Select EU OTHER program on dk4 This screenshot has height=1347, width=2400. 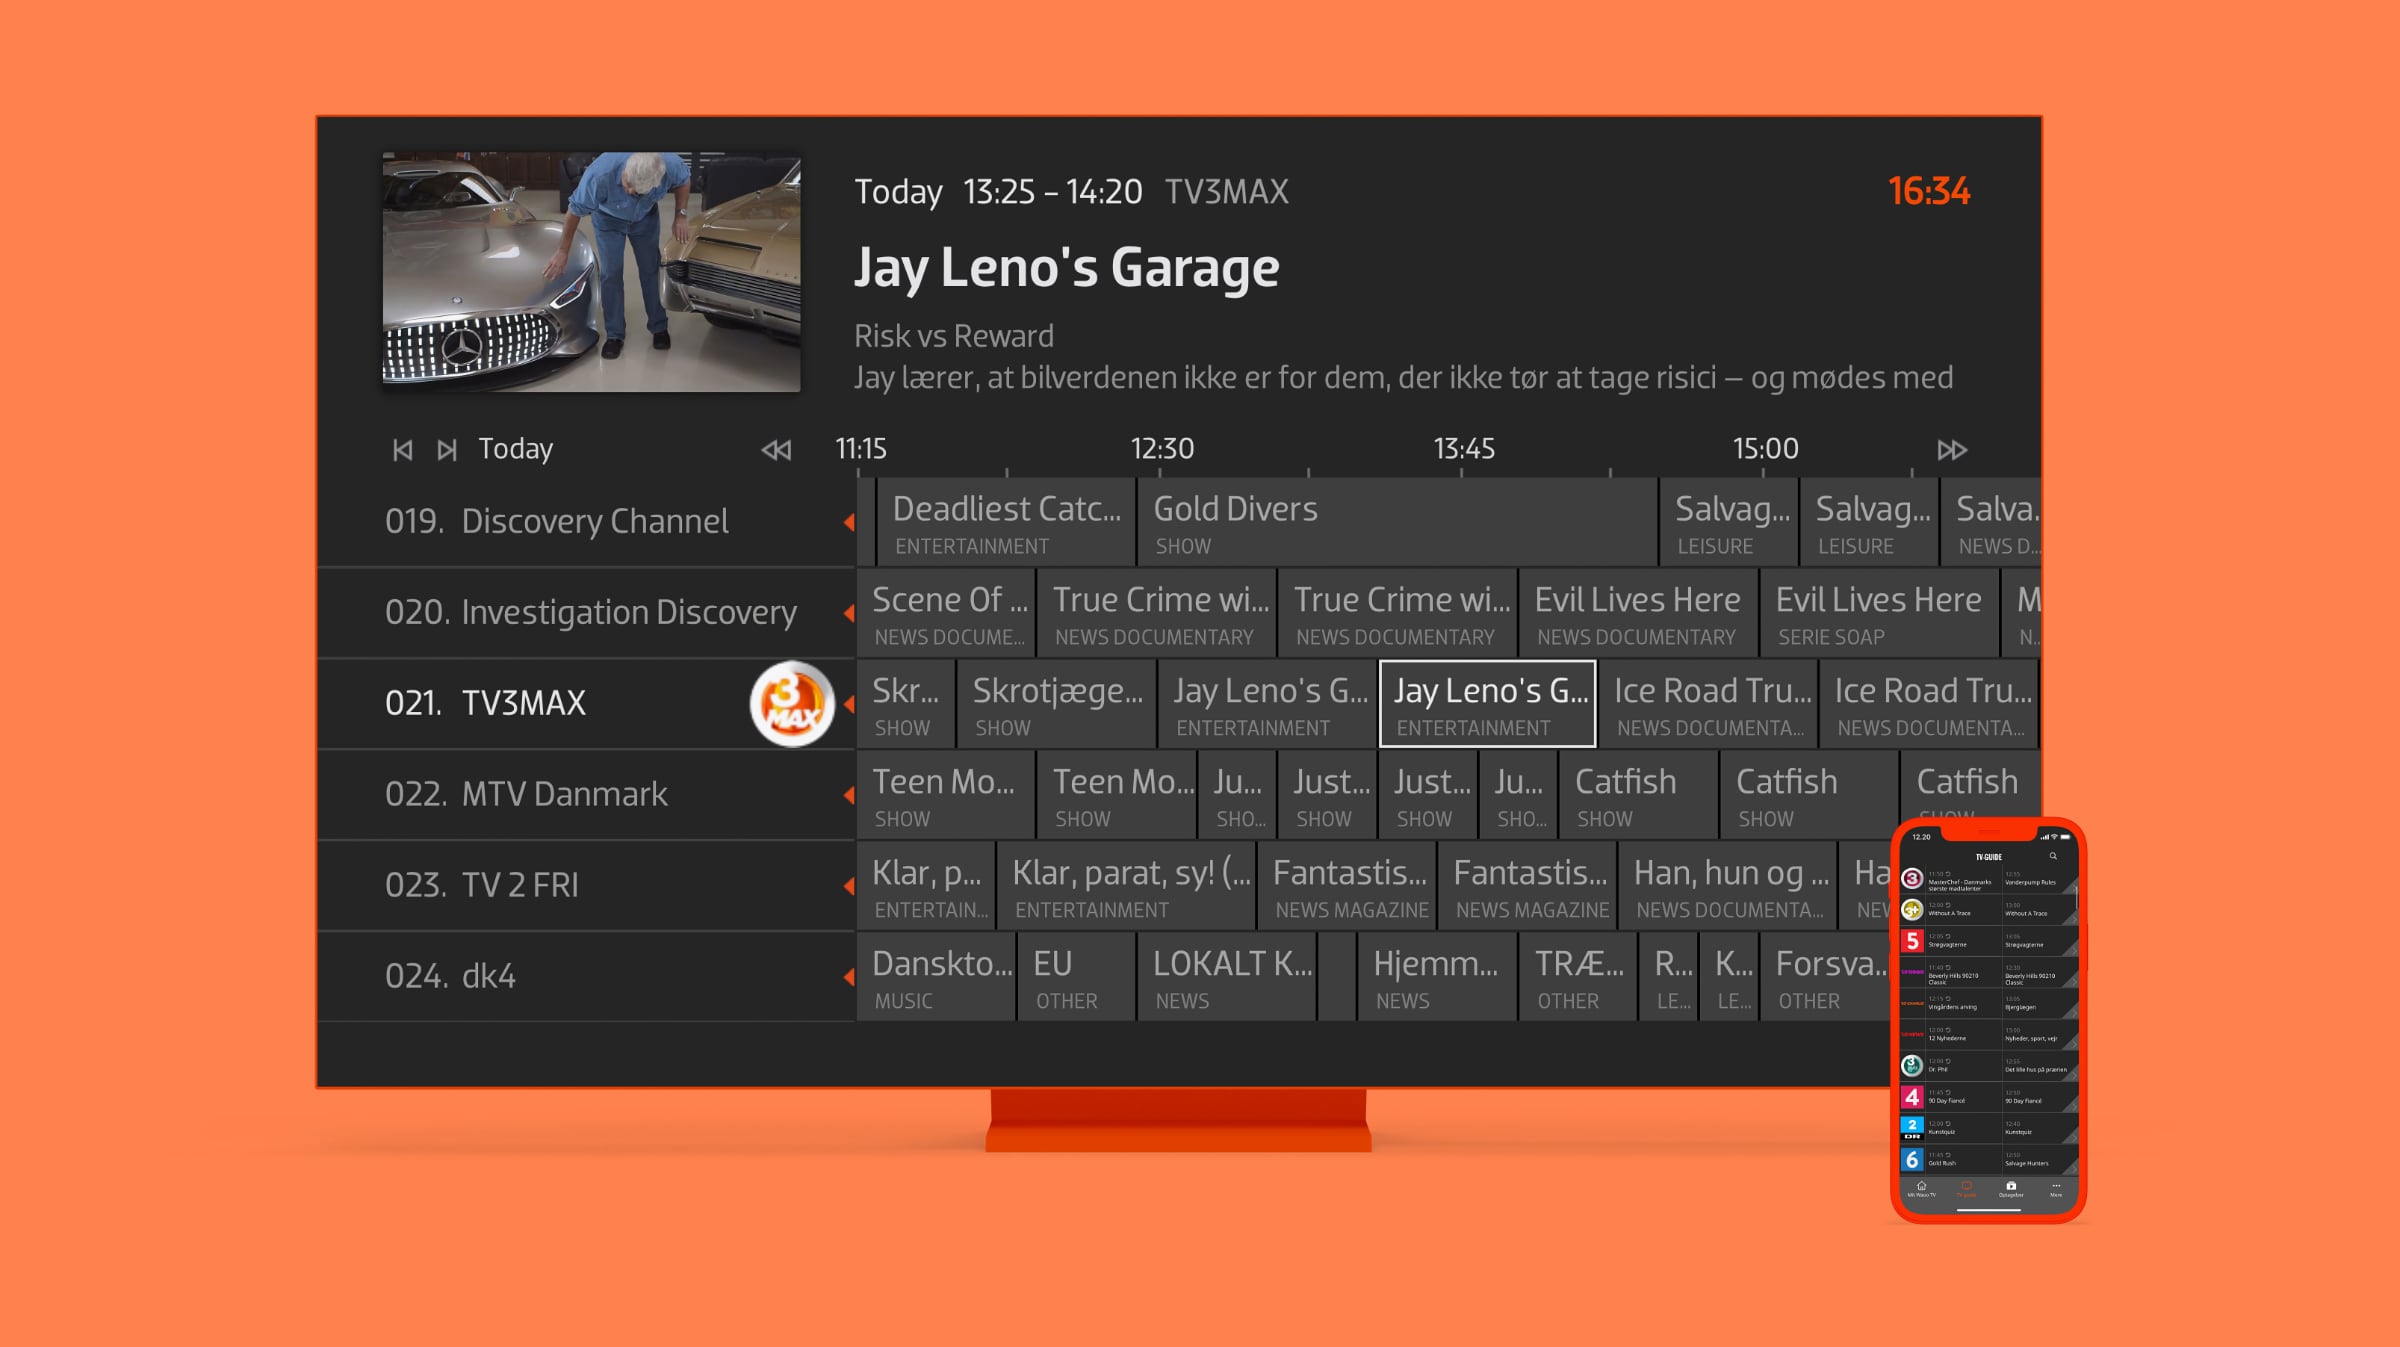click(x=1076, y=977)
